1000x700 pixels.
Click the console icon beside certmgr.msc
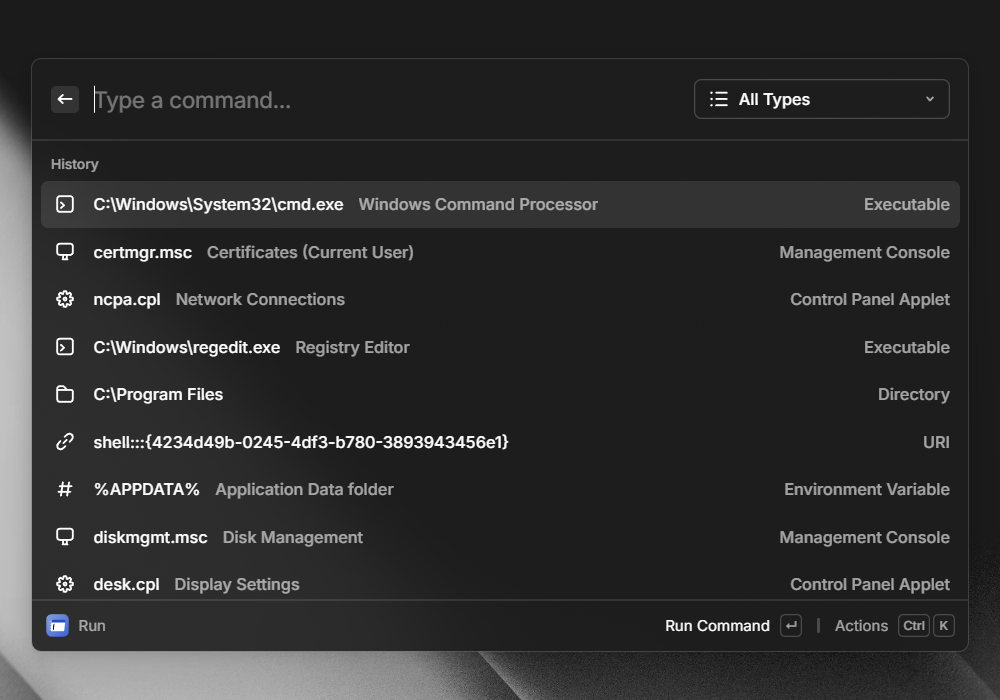point(65,252)
